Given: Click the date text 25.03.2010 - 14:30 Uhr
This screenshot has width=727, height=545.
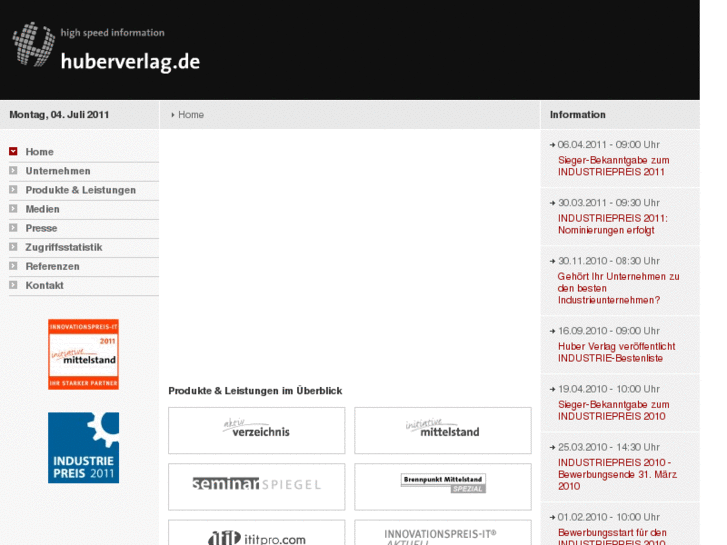Looking at the screenshot, I should (x=608, y=447).
